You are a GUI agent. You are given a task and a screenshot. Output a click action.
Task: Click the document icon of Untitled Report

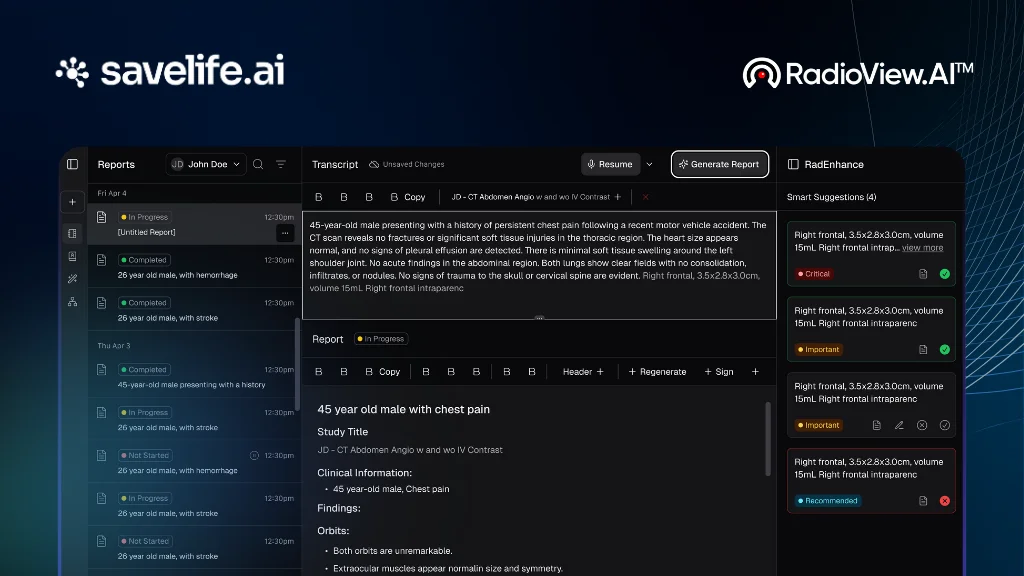tap(101, 217)
